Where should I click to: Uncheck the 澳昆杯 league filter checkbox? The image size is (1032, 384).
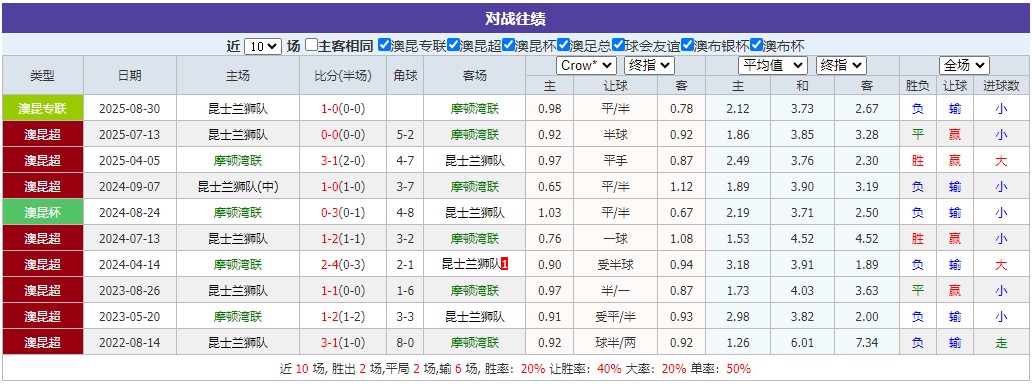point(508,45)
